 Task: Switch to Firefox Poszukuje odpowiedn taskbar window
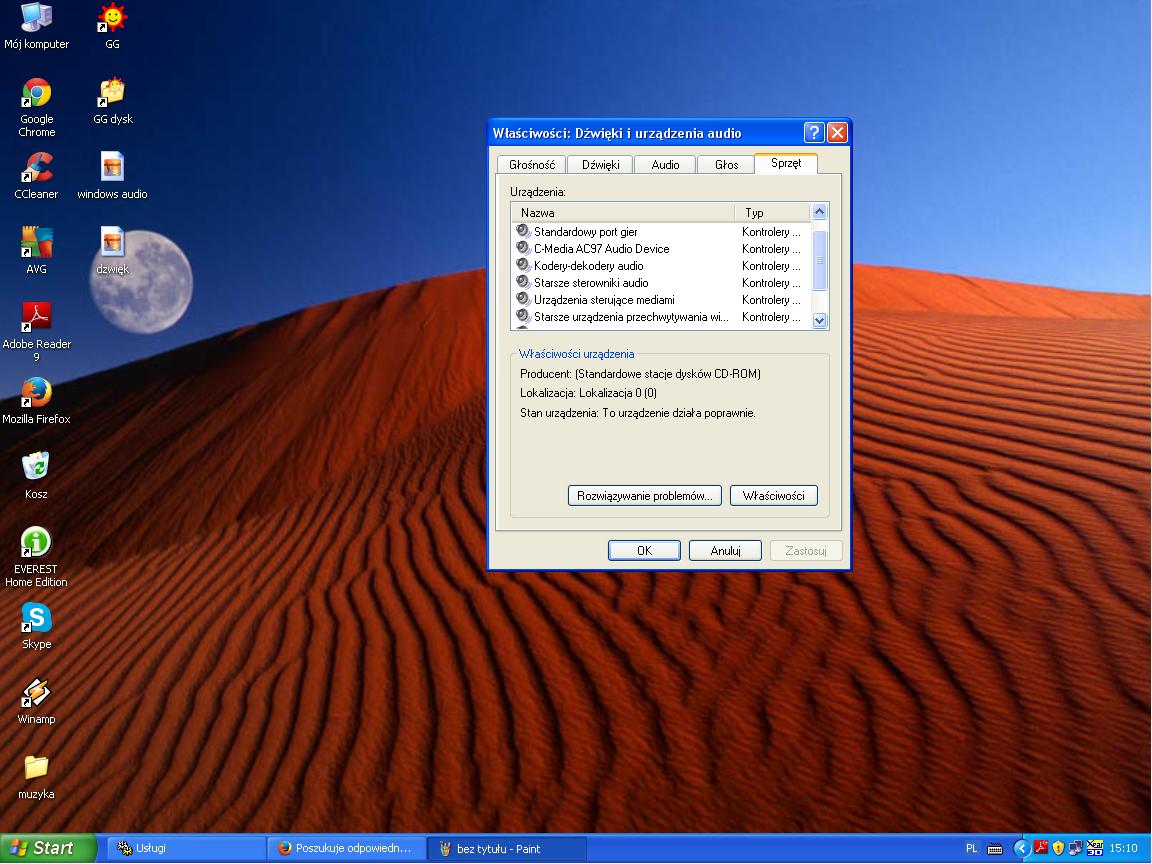[346, 849]
